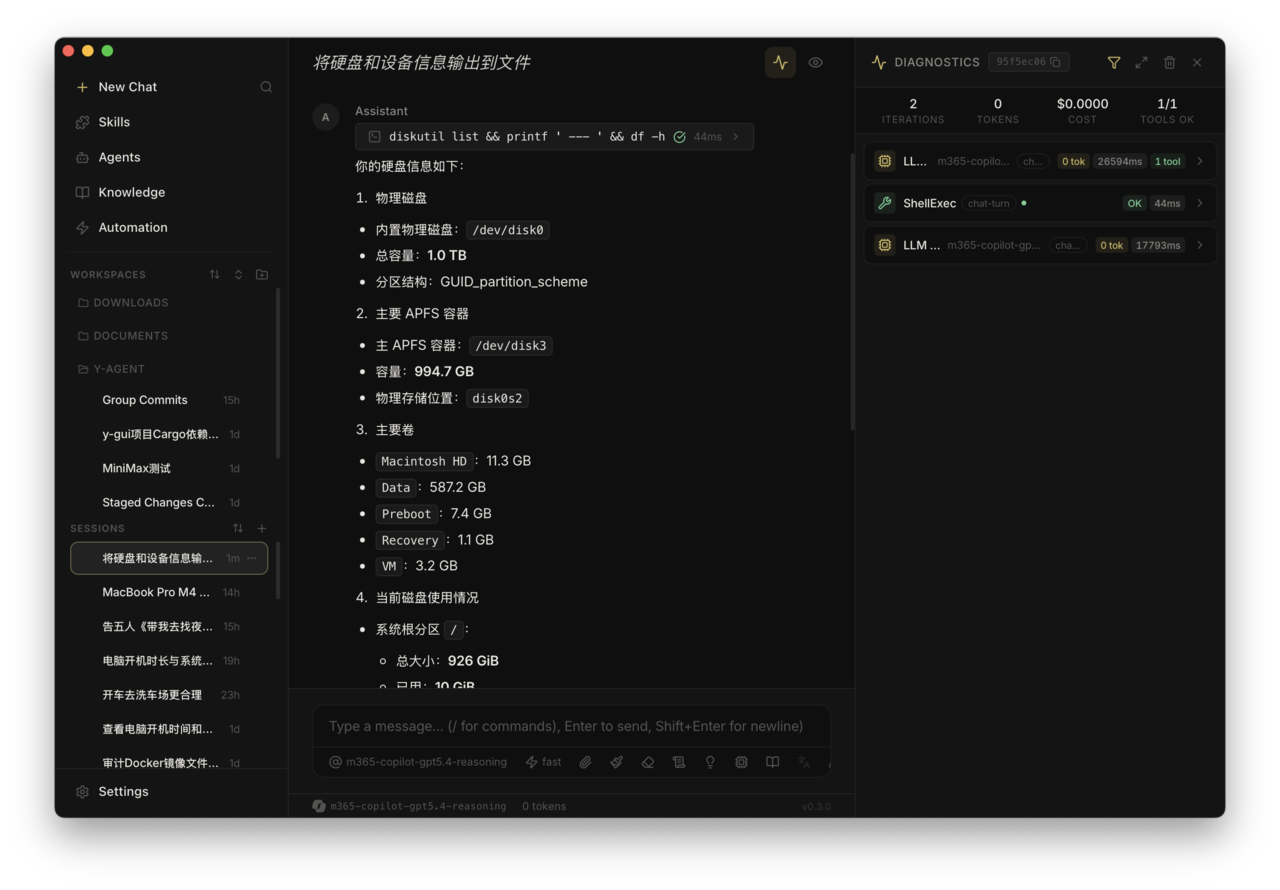The height and width of the screenshot is (890, 1280).
Task: Toggle the eye visibility icon in chat header
Action: pos(816,62)
